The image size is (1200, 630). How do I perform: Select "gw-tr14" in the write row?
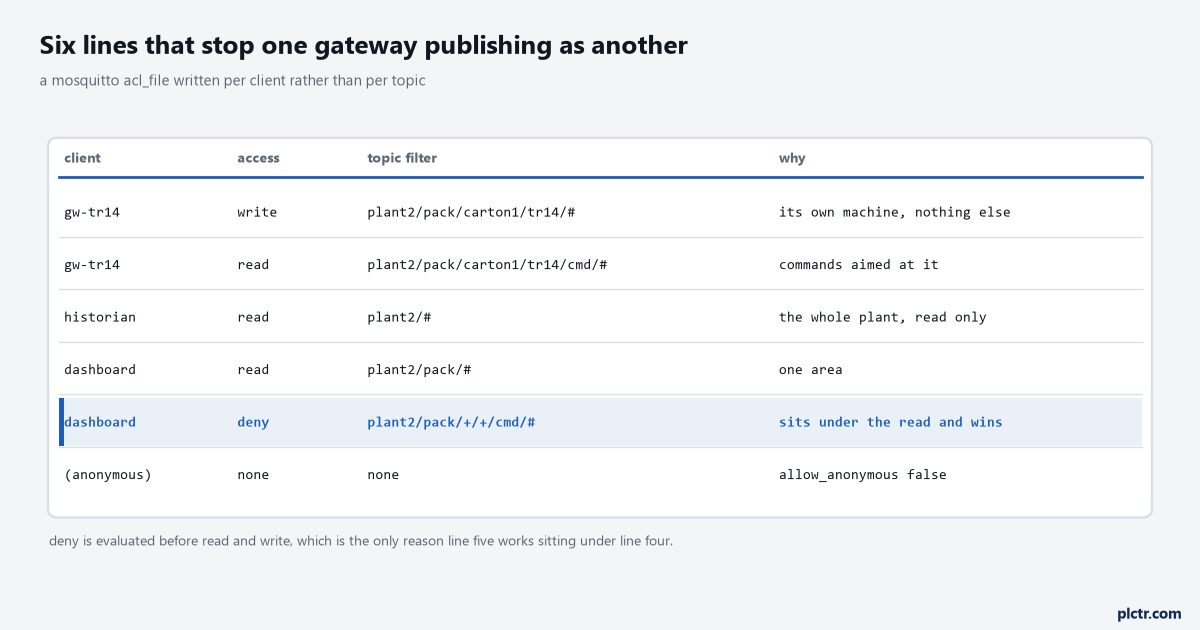click(92, 212)
